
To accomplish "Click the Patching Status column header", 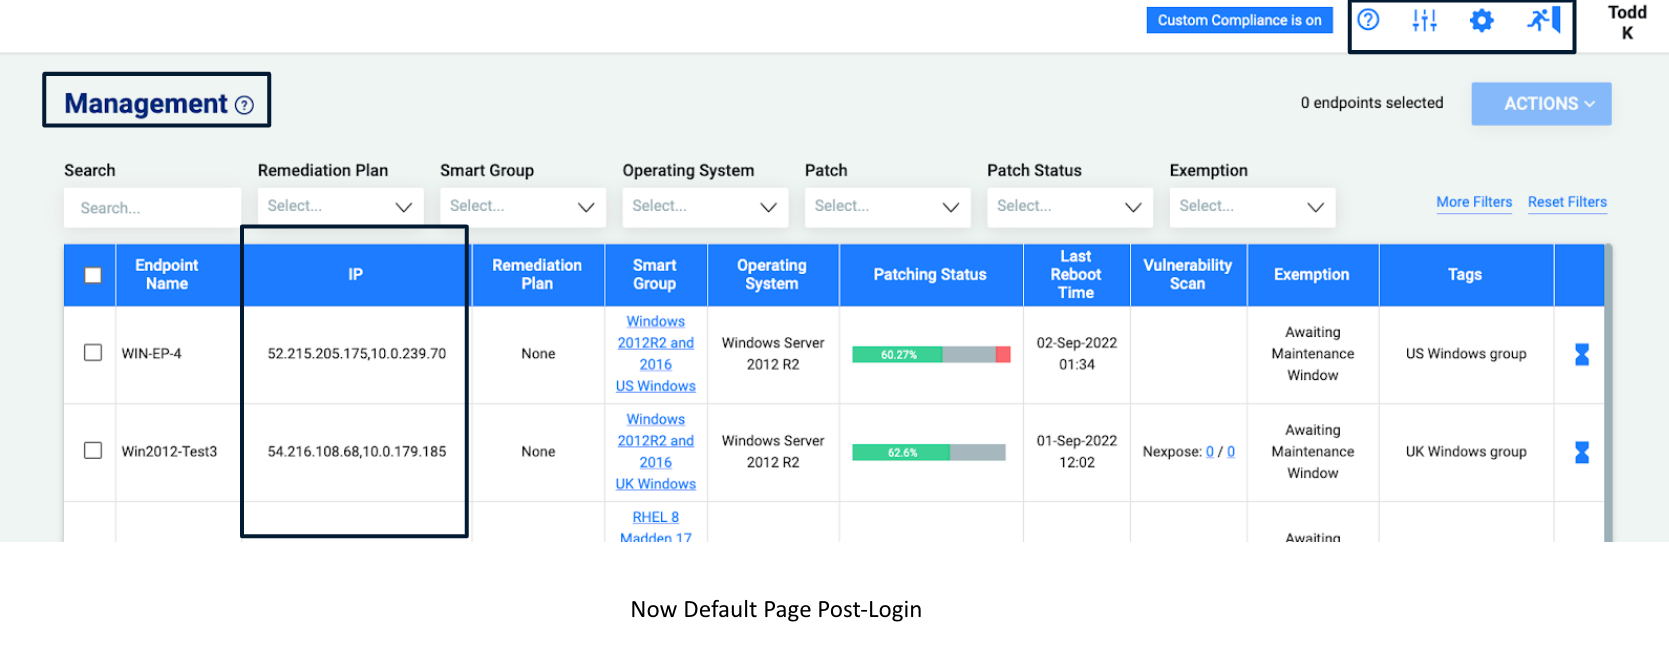I will pyautogui.click(x=930, y=275).
